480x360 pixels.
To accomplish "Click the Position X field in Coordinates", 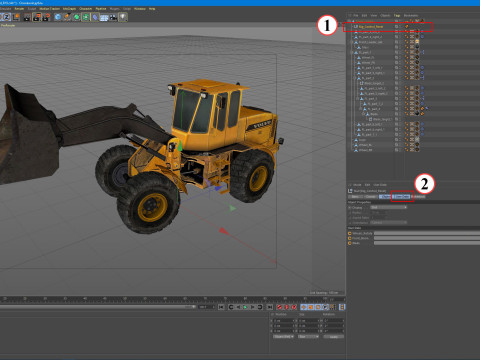I will coord(283,321).
